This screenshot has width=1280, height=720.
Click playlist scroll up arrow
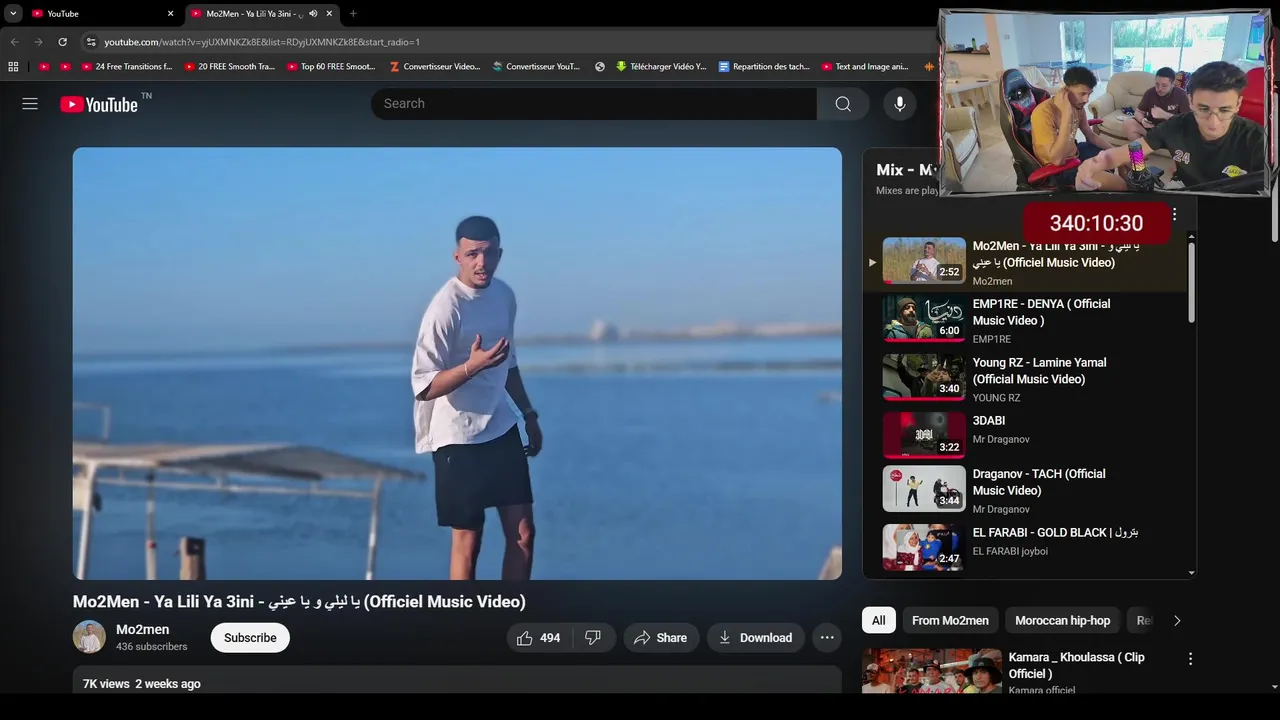coord(1191,237)
